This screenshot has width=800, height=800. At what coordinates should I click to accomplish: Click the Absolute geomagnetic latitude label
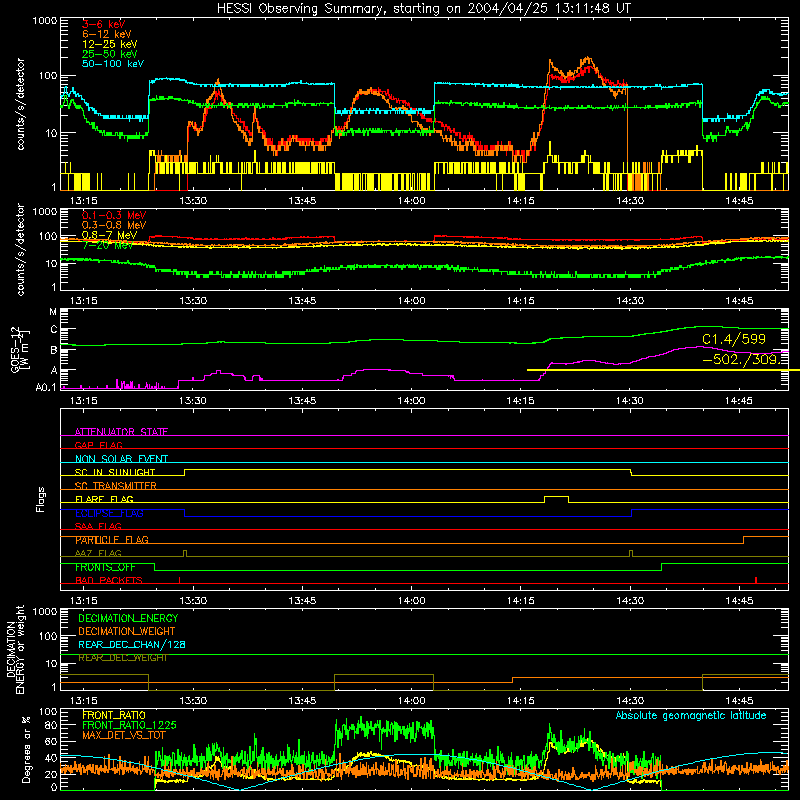(x=691, y=715)
